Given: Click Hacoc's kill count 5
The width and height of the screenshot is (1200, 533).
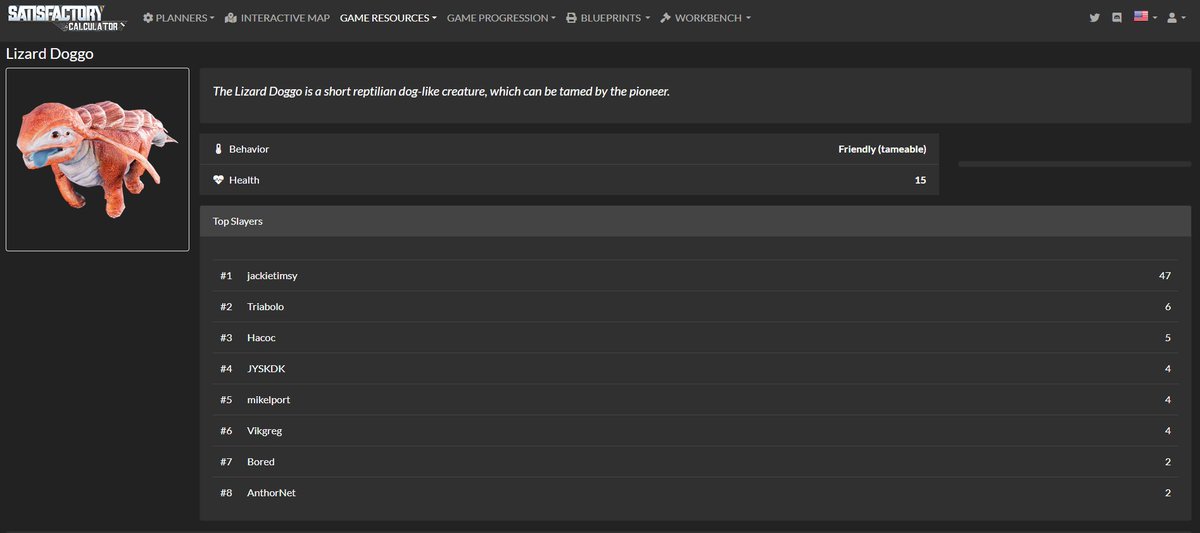Looking at the screenshot, I should tap(1168, 338).
